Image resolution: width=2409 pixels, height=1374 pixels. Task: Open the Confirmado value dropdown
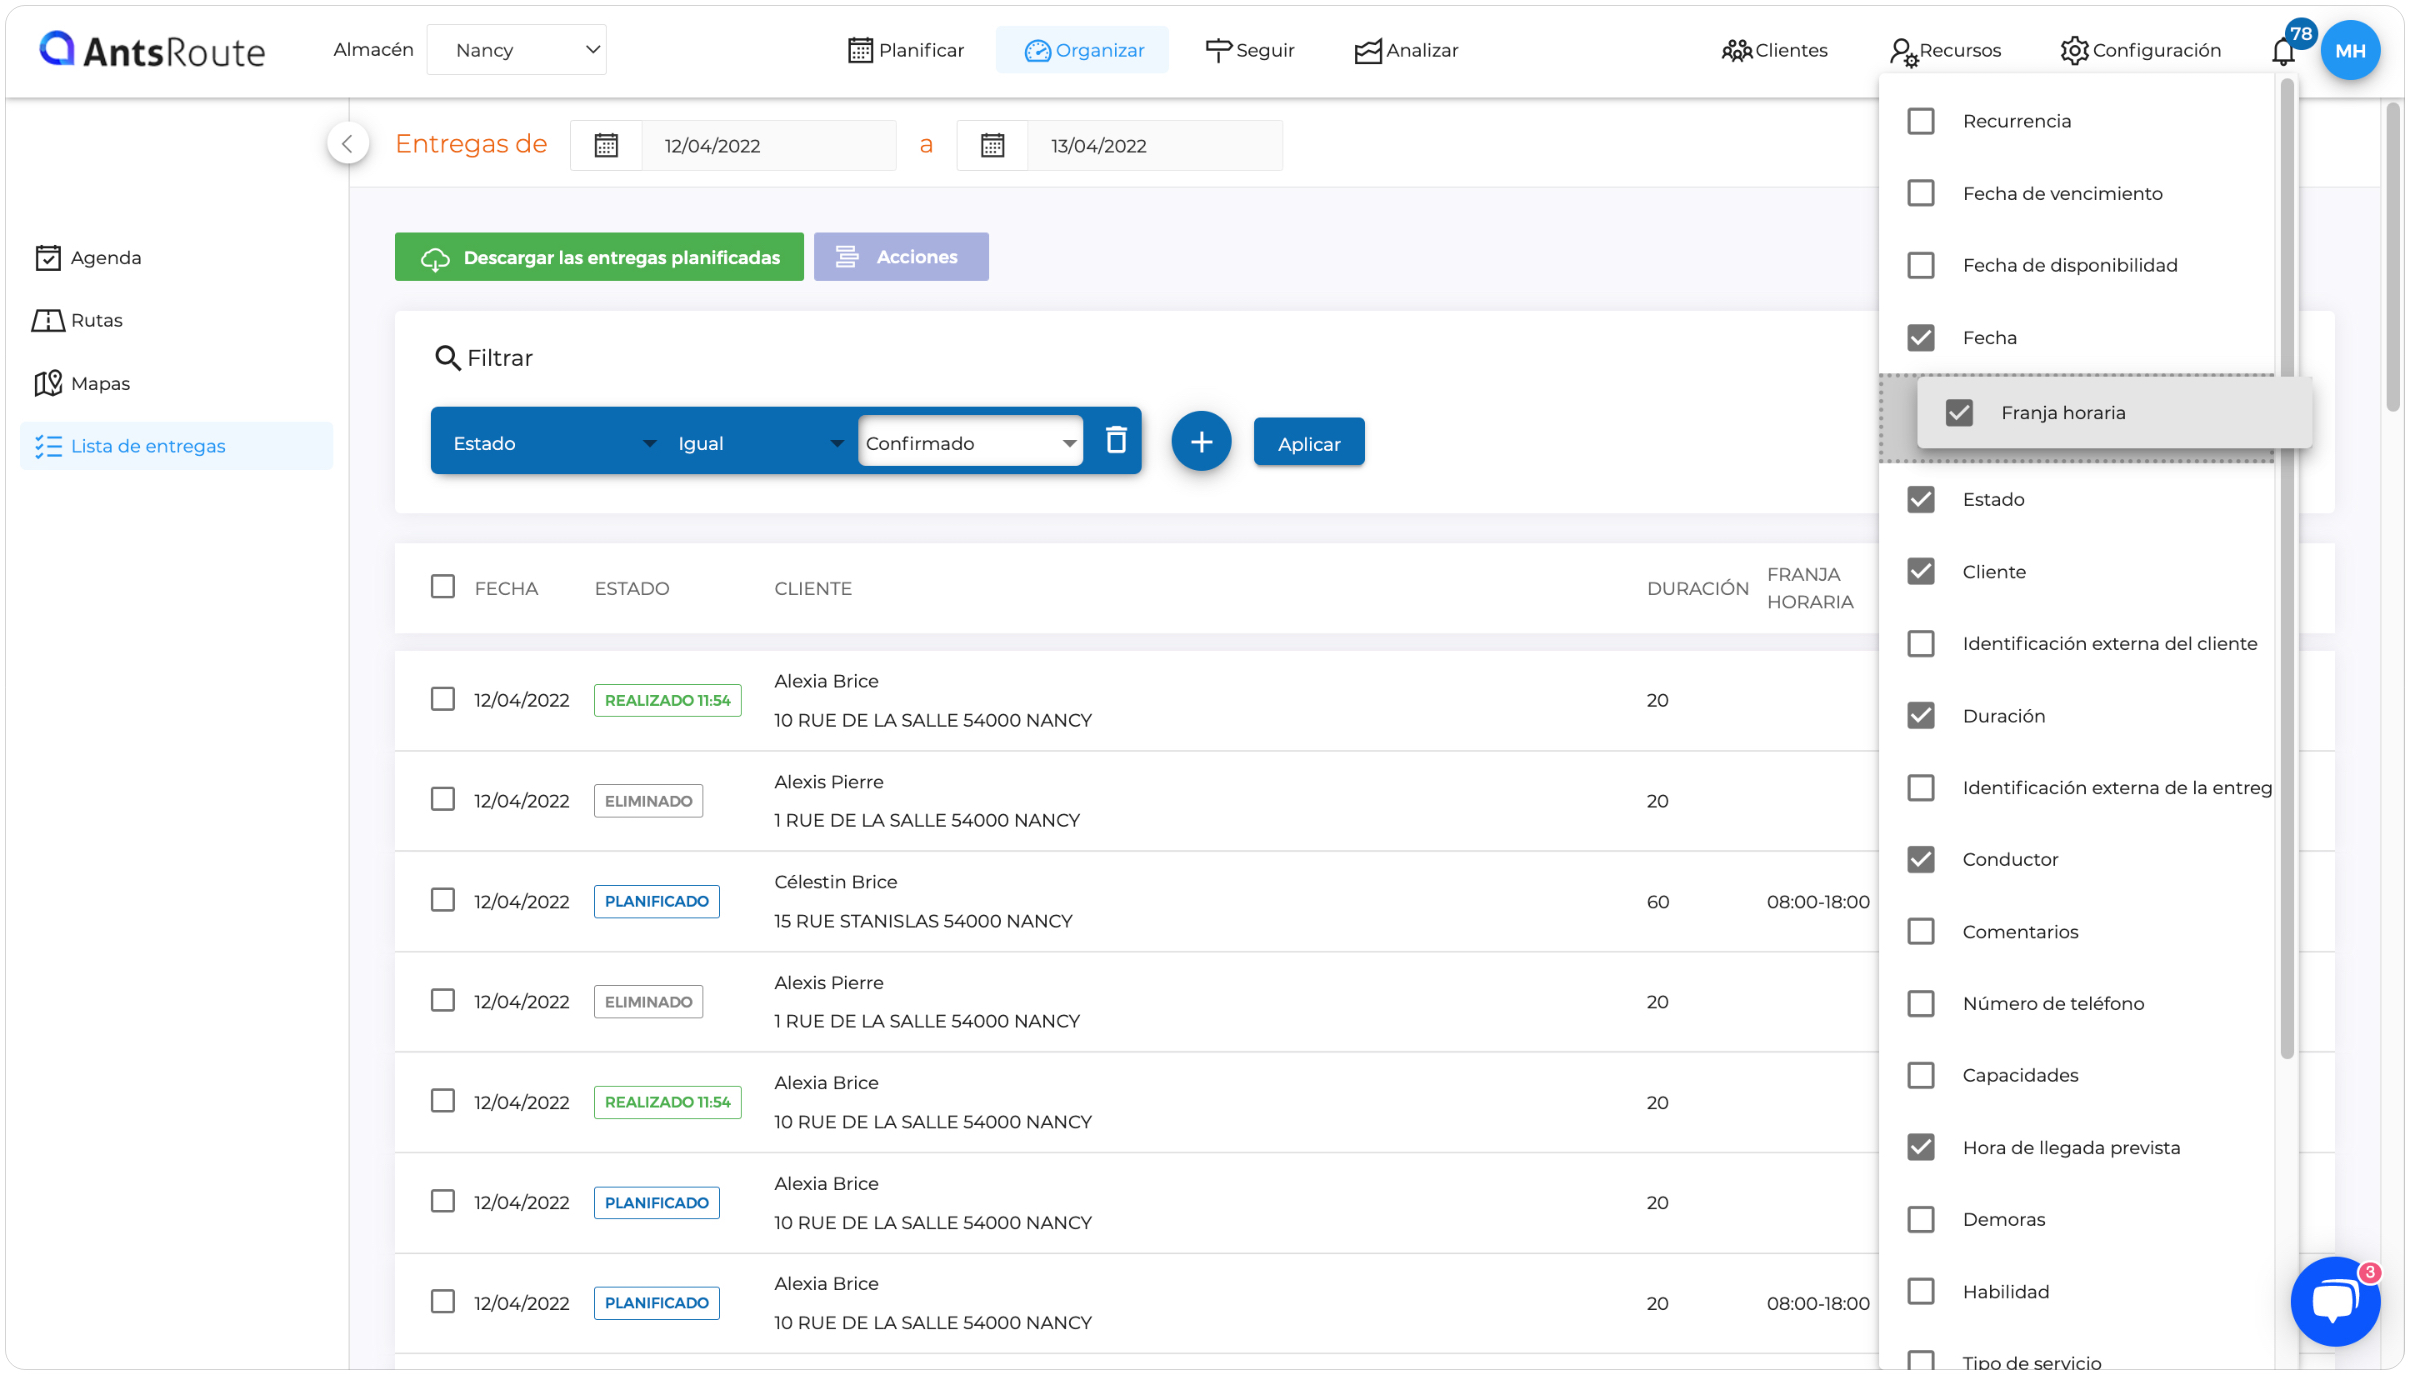point(970,442)
